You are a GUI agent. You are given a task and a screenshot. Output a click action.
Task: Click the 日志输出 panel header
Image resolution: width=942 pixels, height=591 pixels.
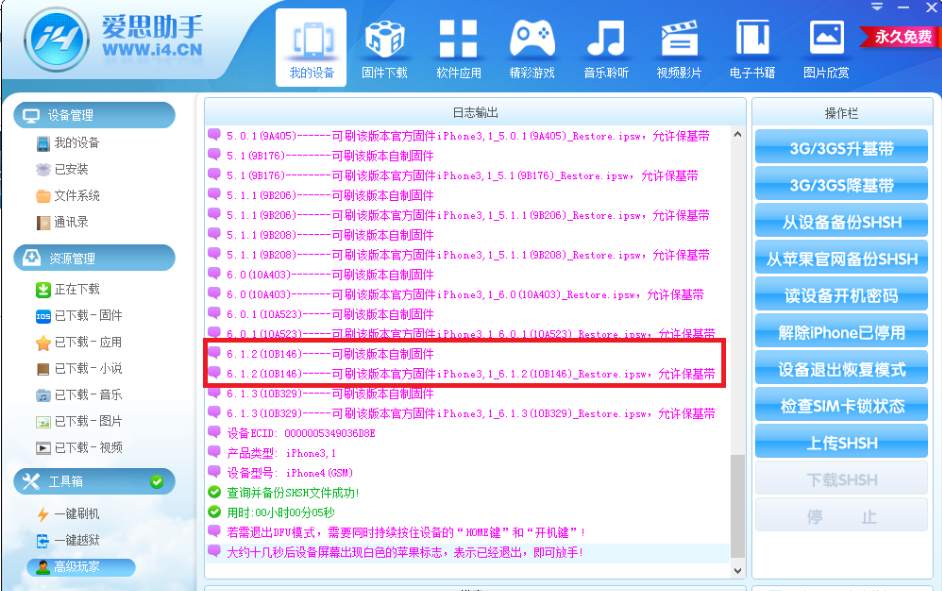point(475,112)
